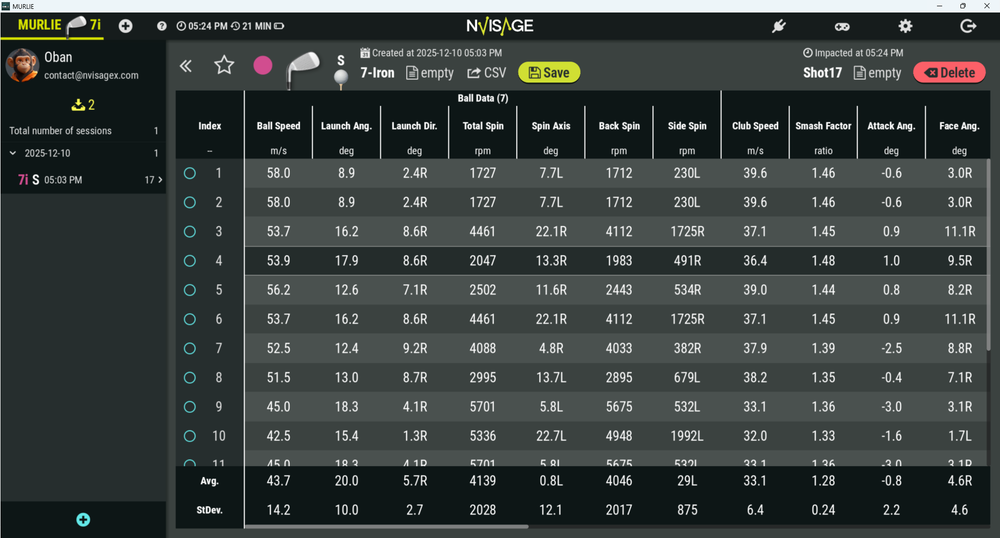Image resolution: width=1000 pixels, height=538 pixels.
Task: Open shot note 'empty' next to Shot17
Action: coord(878,73)
